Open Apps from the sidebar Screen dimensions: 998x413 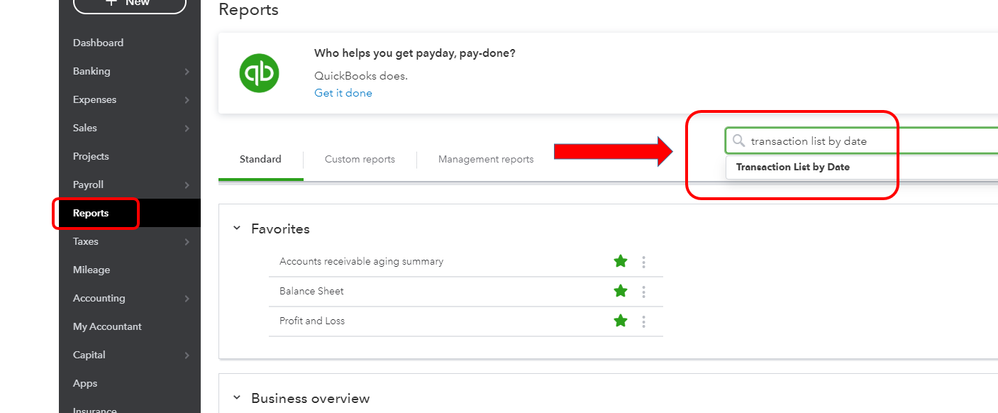[85, 383]
